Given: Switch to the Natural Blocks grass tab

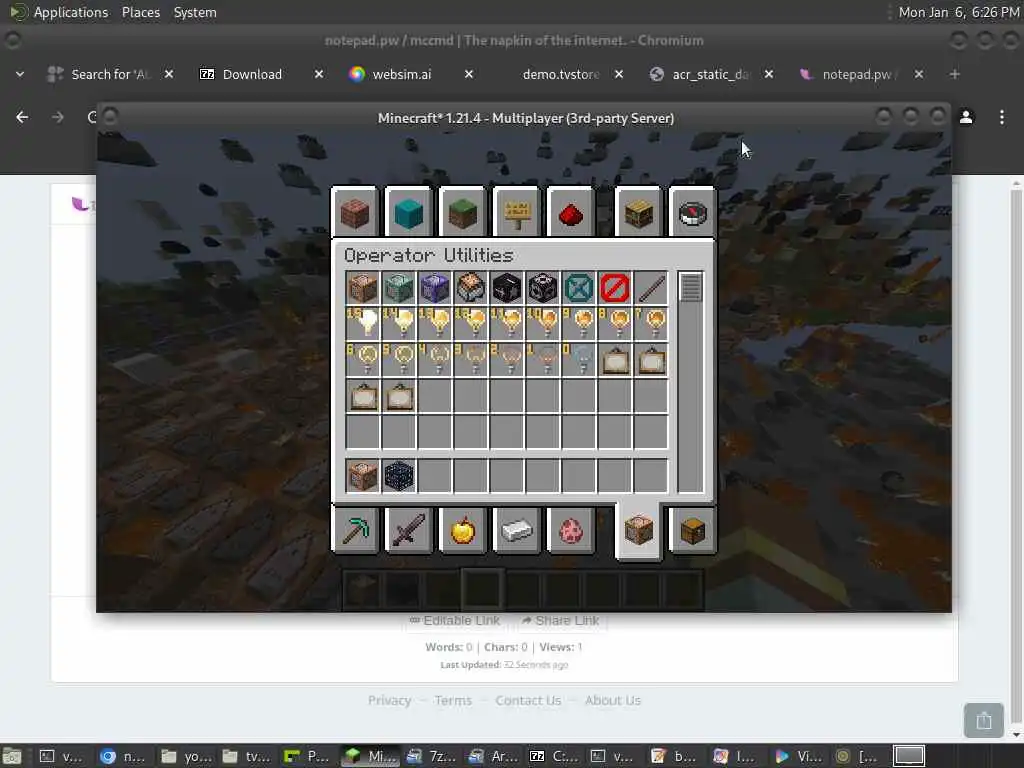Looking at the screenshot, I should coord(463,212).
